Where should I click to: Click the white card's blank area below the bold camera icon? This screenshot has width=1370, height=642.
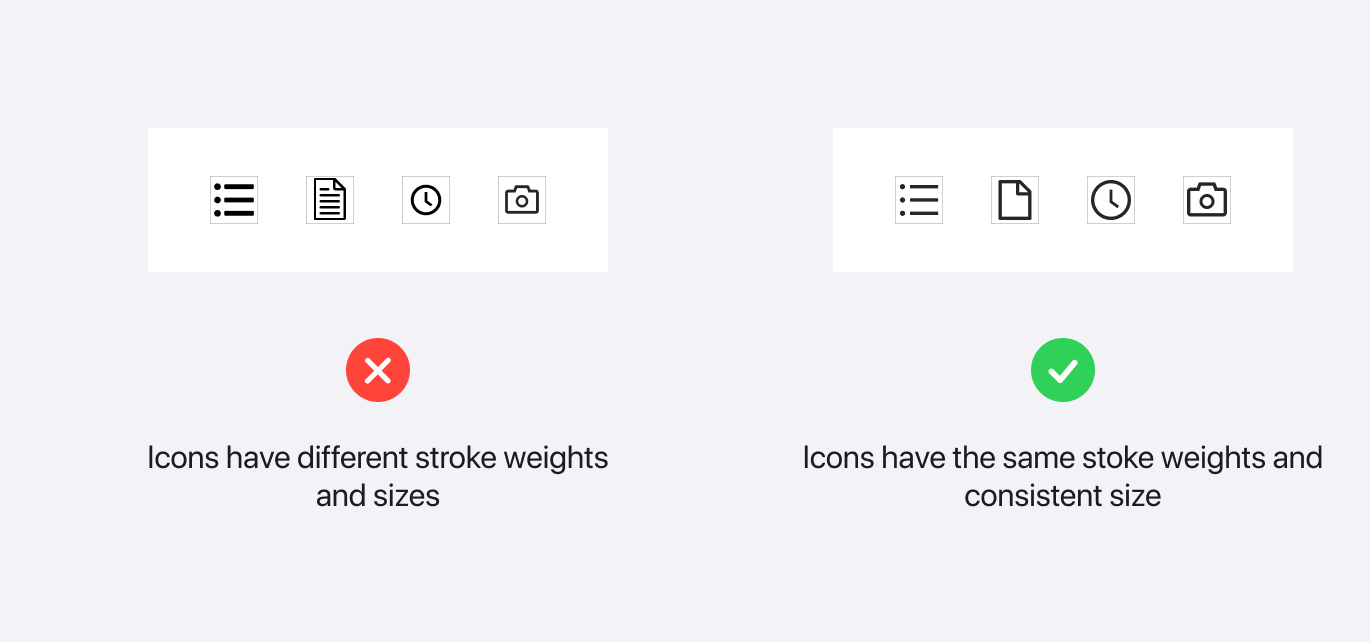1207,248
